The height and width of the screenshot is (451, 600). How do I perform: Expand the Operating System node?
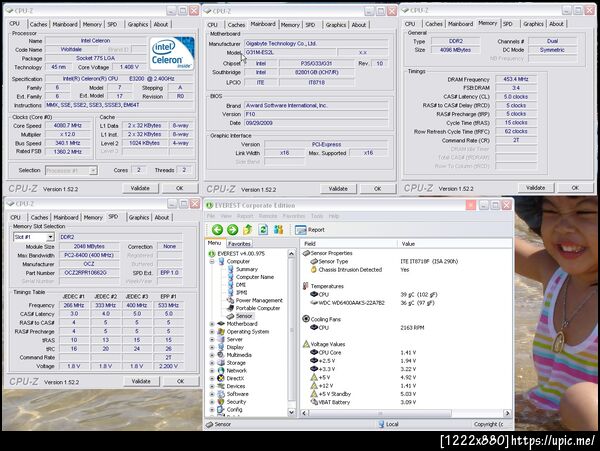pos(212,332)
